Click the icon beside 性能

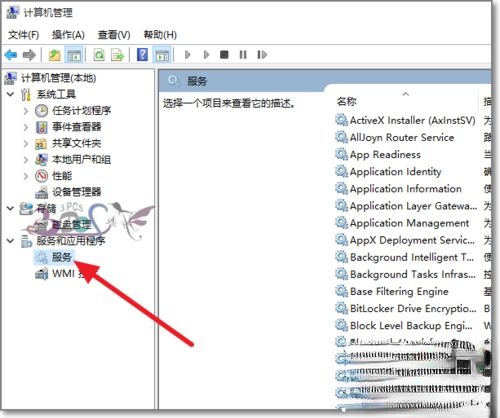tap(41, 176)
